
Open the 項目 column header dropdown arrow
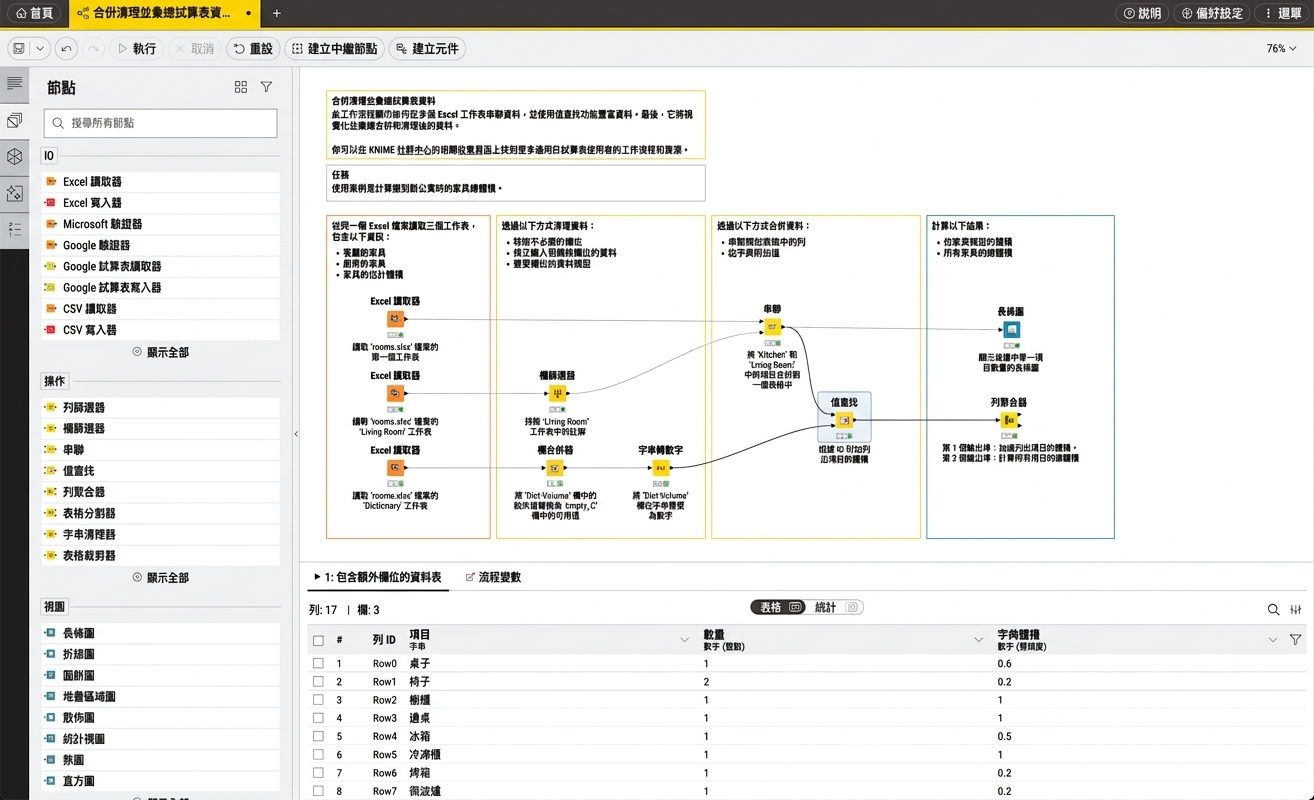click(685, 640)
